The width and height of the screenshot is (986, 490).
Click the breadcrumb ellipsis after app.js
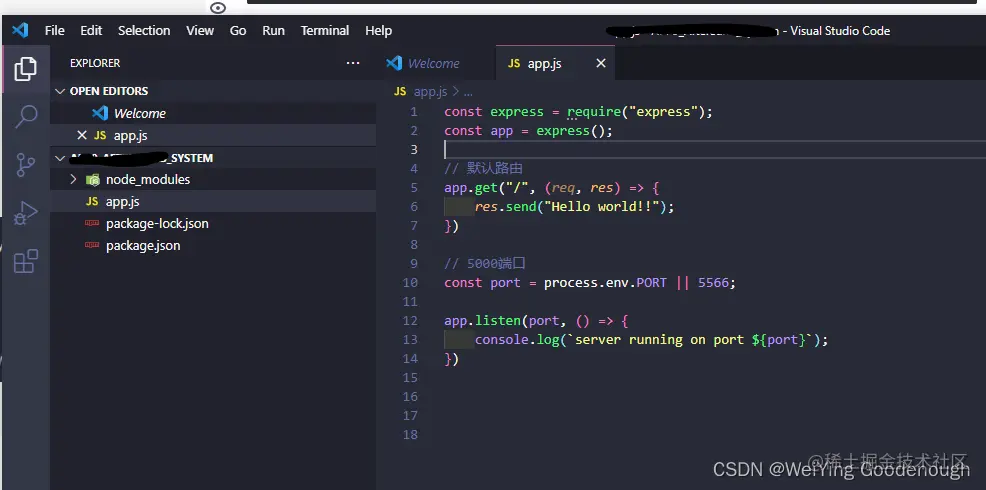pos(468,92)
